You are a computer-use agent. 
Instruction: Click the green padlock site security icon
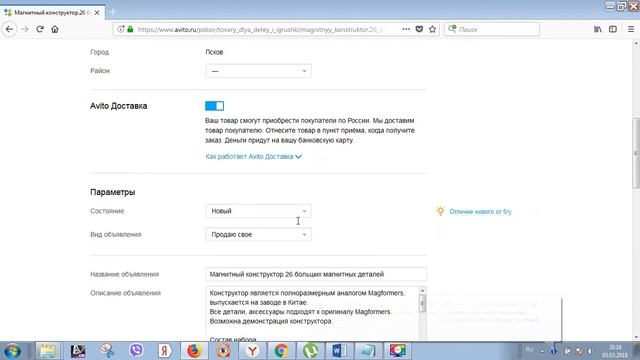130,29
